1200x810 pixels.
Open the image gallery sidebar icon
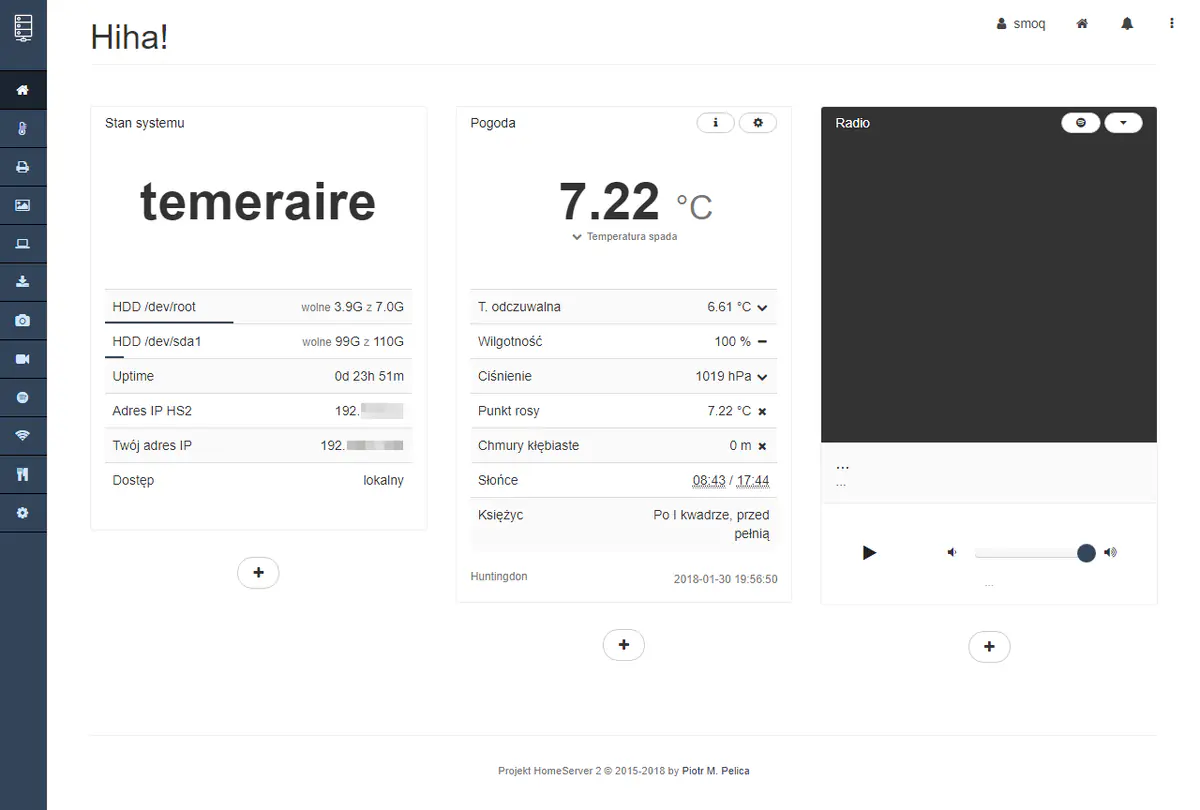point(23,206)
